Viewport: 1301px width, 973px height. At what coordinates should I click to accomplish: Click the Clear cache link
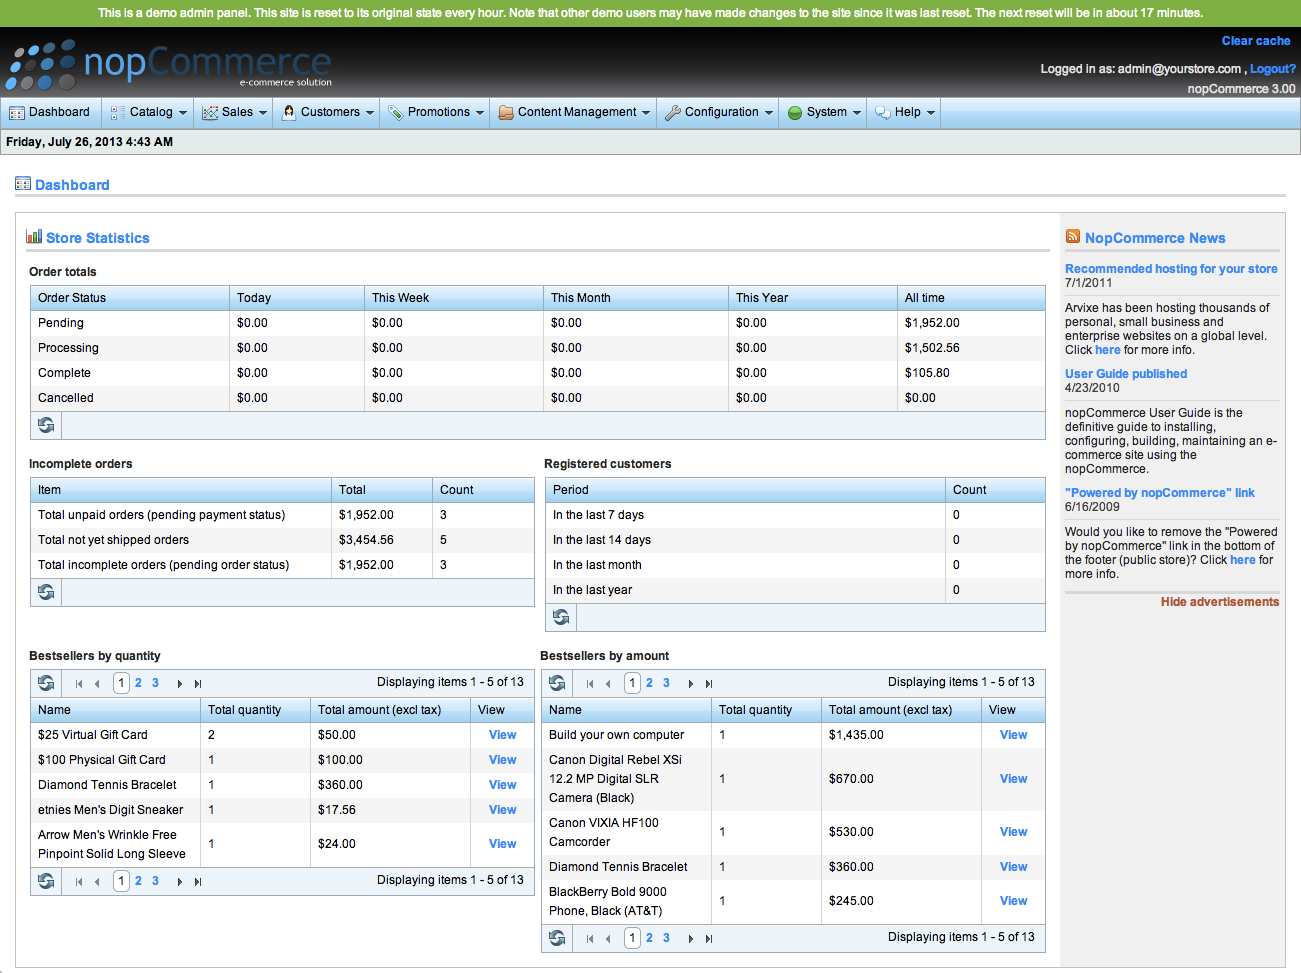coord(1255,41)
